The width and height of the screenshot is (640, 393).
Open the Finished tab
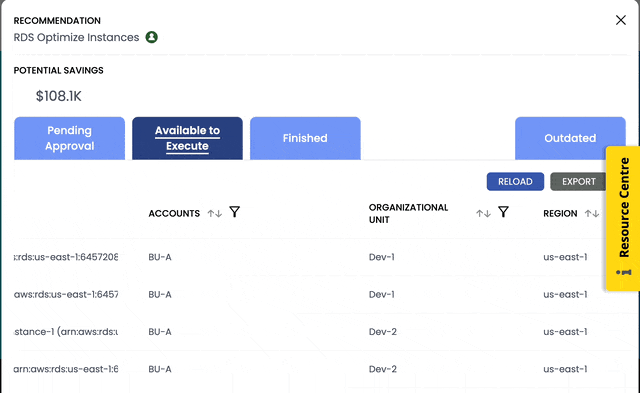(305, 138)
